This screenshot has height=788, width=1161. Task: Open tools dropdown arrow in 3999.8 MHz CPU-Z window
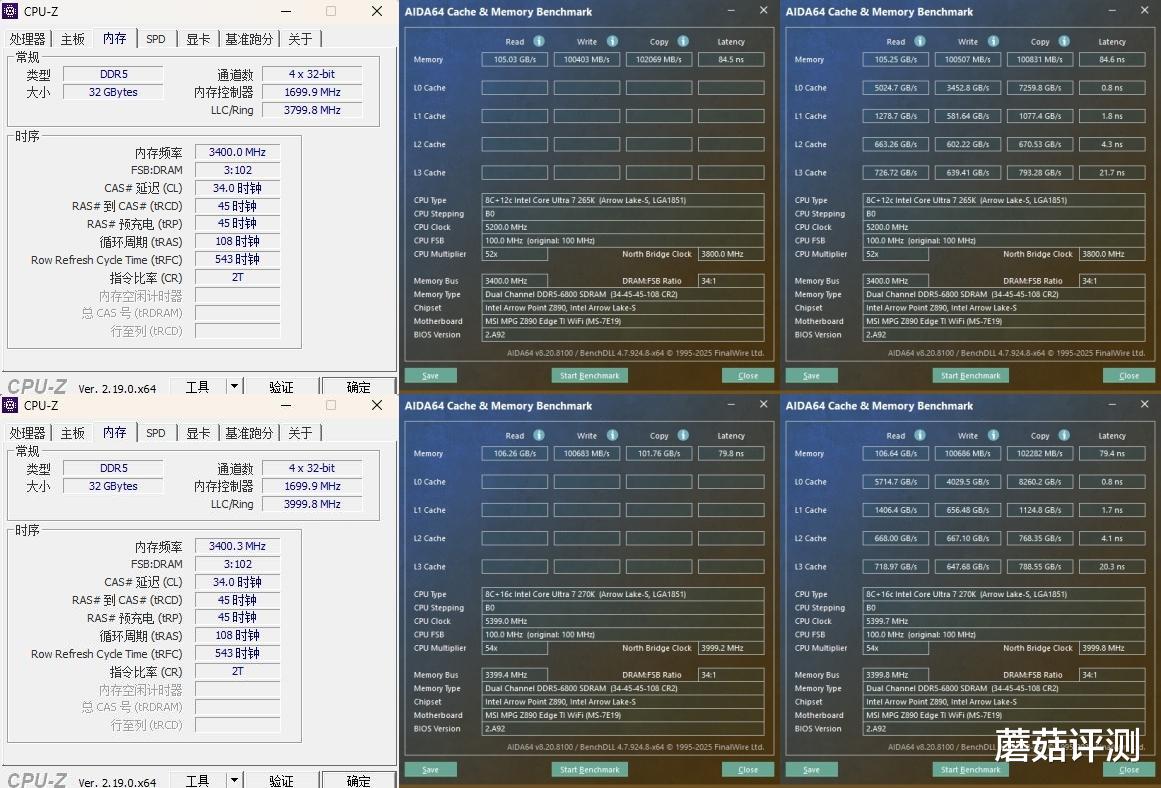coord(234,780)
